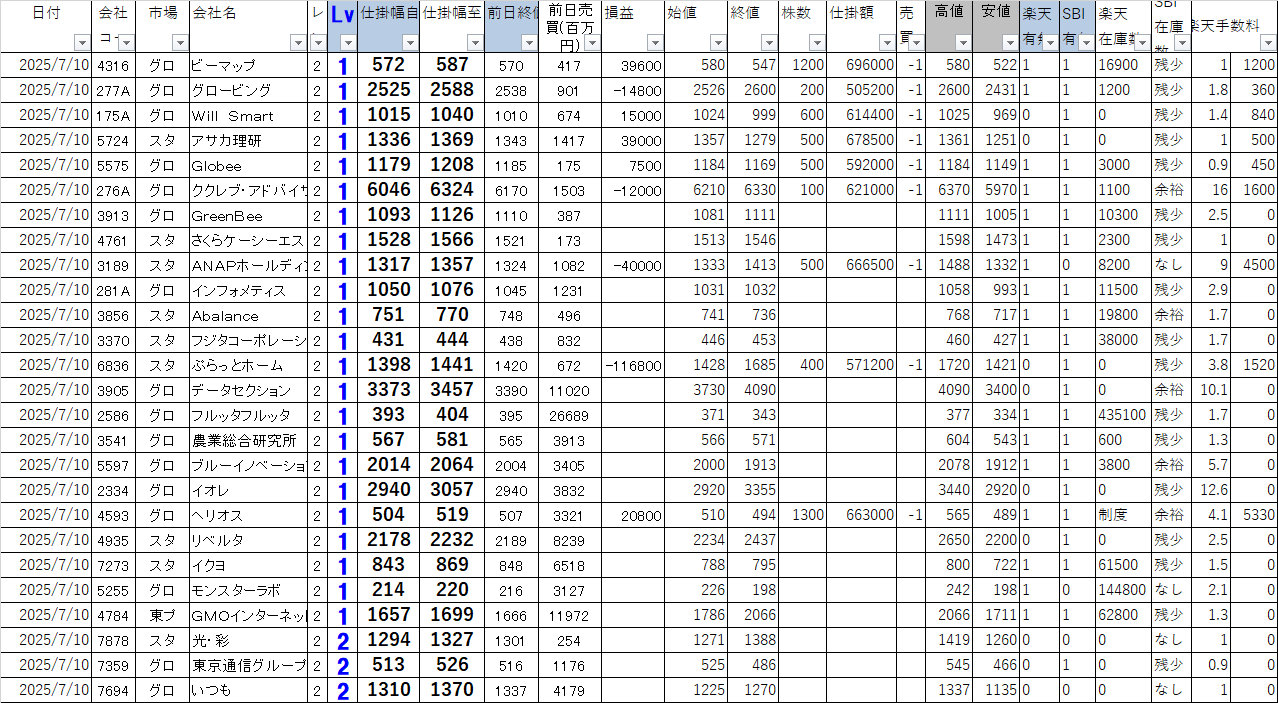Screen dimensions: 1278x703
Task: Open the 株数 column filter dropdown
Action: tap(817, 43)
